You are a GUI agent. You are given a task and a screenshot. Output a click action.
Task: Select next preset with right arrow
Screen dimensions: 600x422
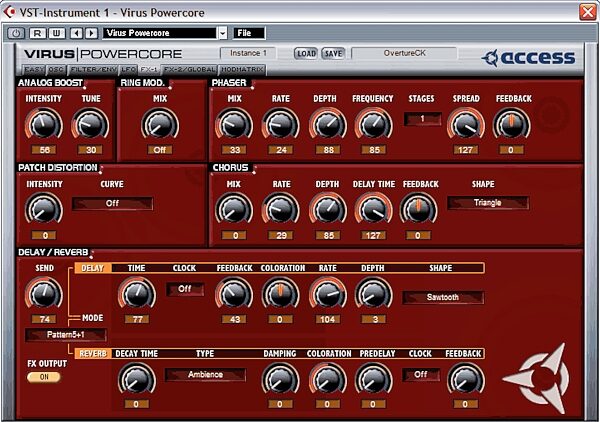click(91, 33)
